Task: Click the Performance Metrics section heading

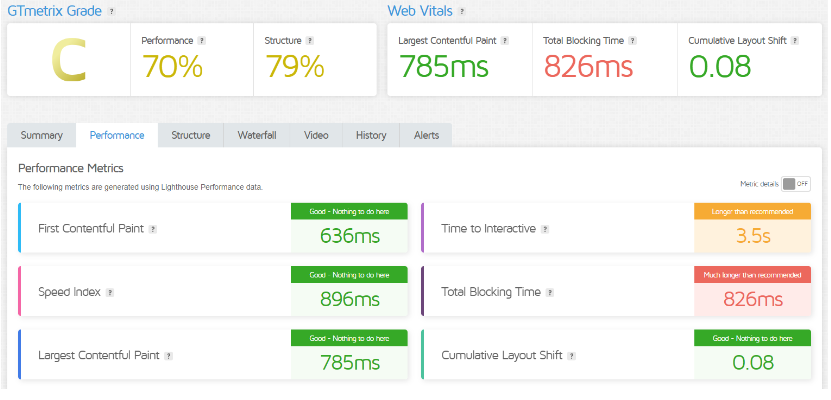Action: coord(71,168)
